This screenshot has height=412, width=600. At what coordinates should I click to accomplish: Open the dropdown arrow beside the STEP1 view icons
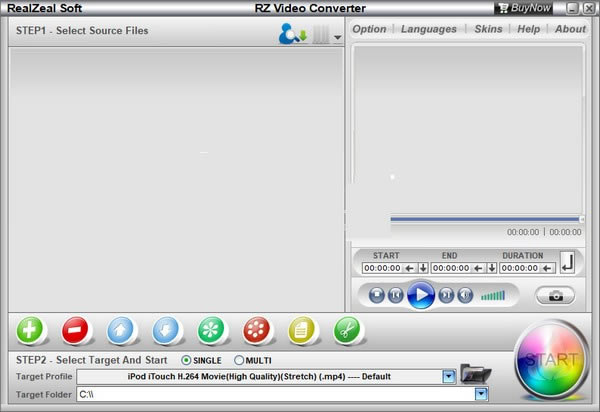(x=338, y=37)
